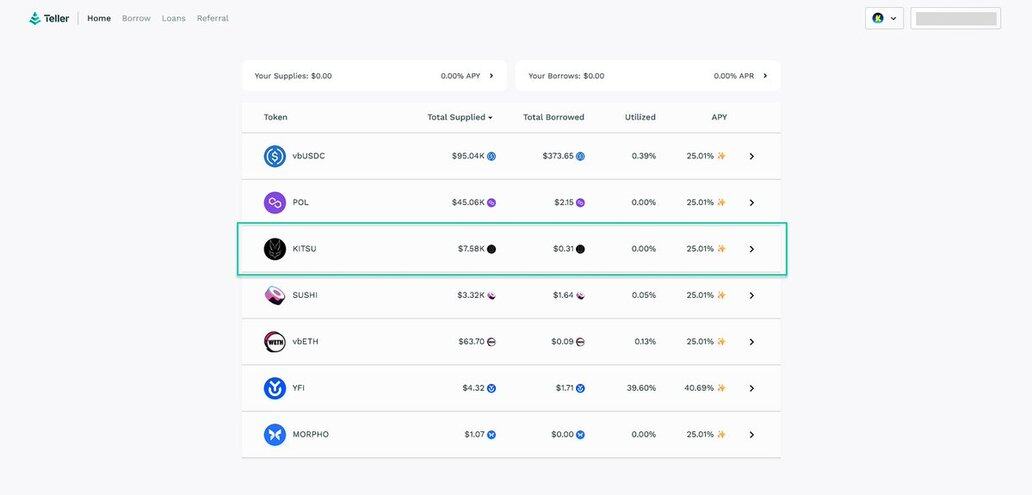Screen dimensions: 1032x495
Task: Click sparkle icon beside YFI 40.69% APY
Action: (x=721, y=388)
